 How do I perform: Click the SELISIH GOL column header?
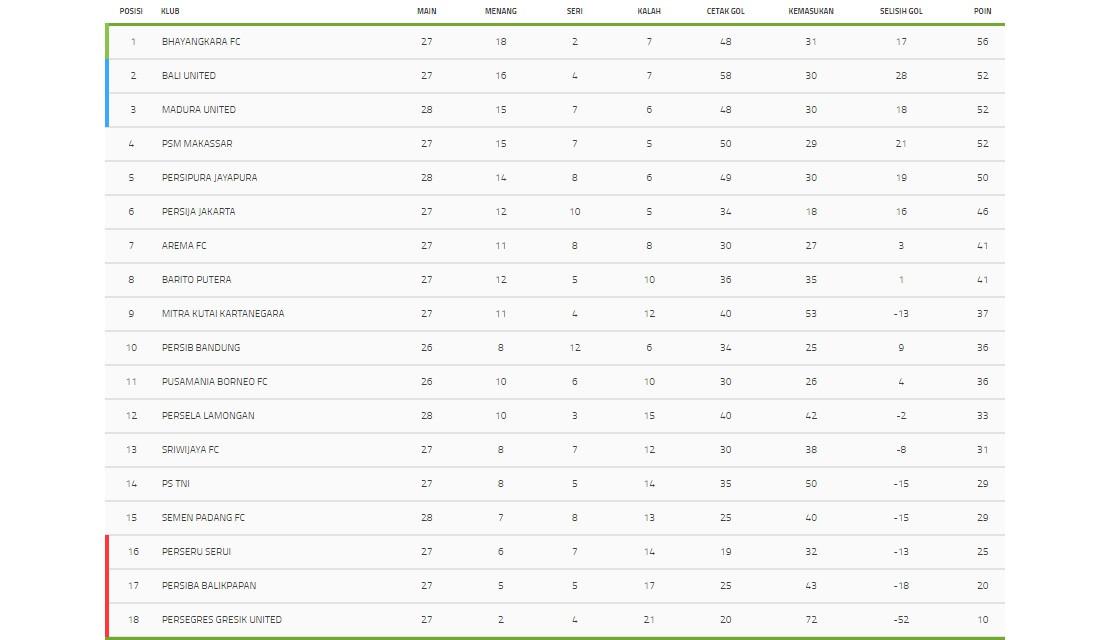pyautogui.click(x=901, y=11)
